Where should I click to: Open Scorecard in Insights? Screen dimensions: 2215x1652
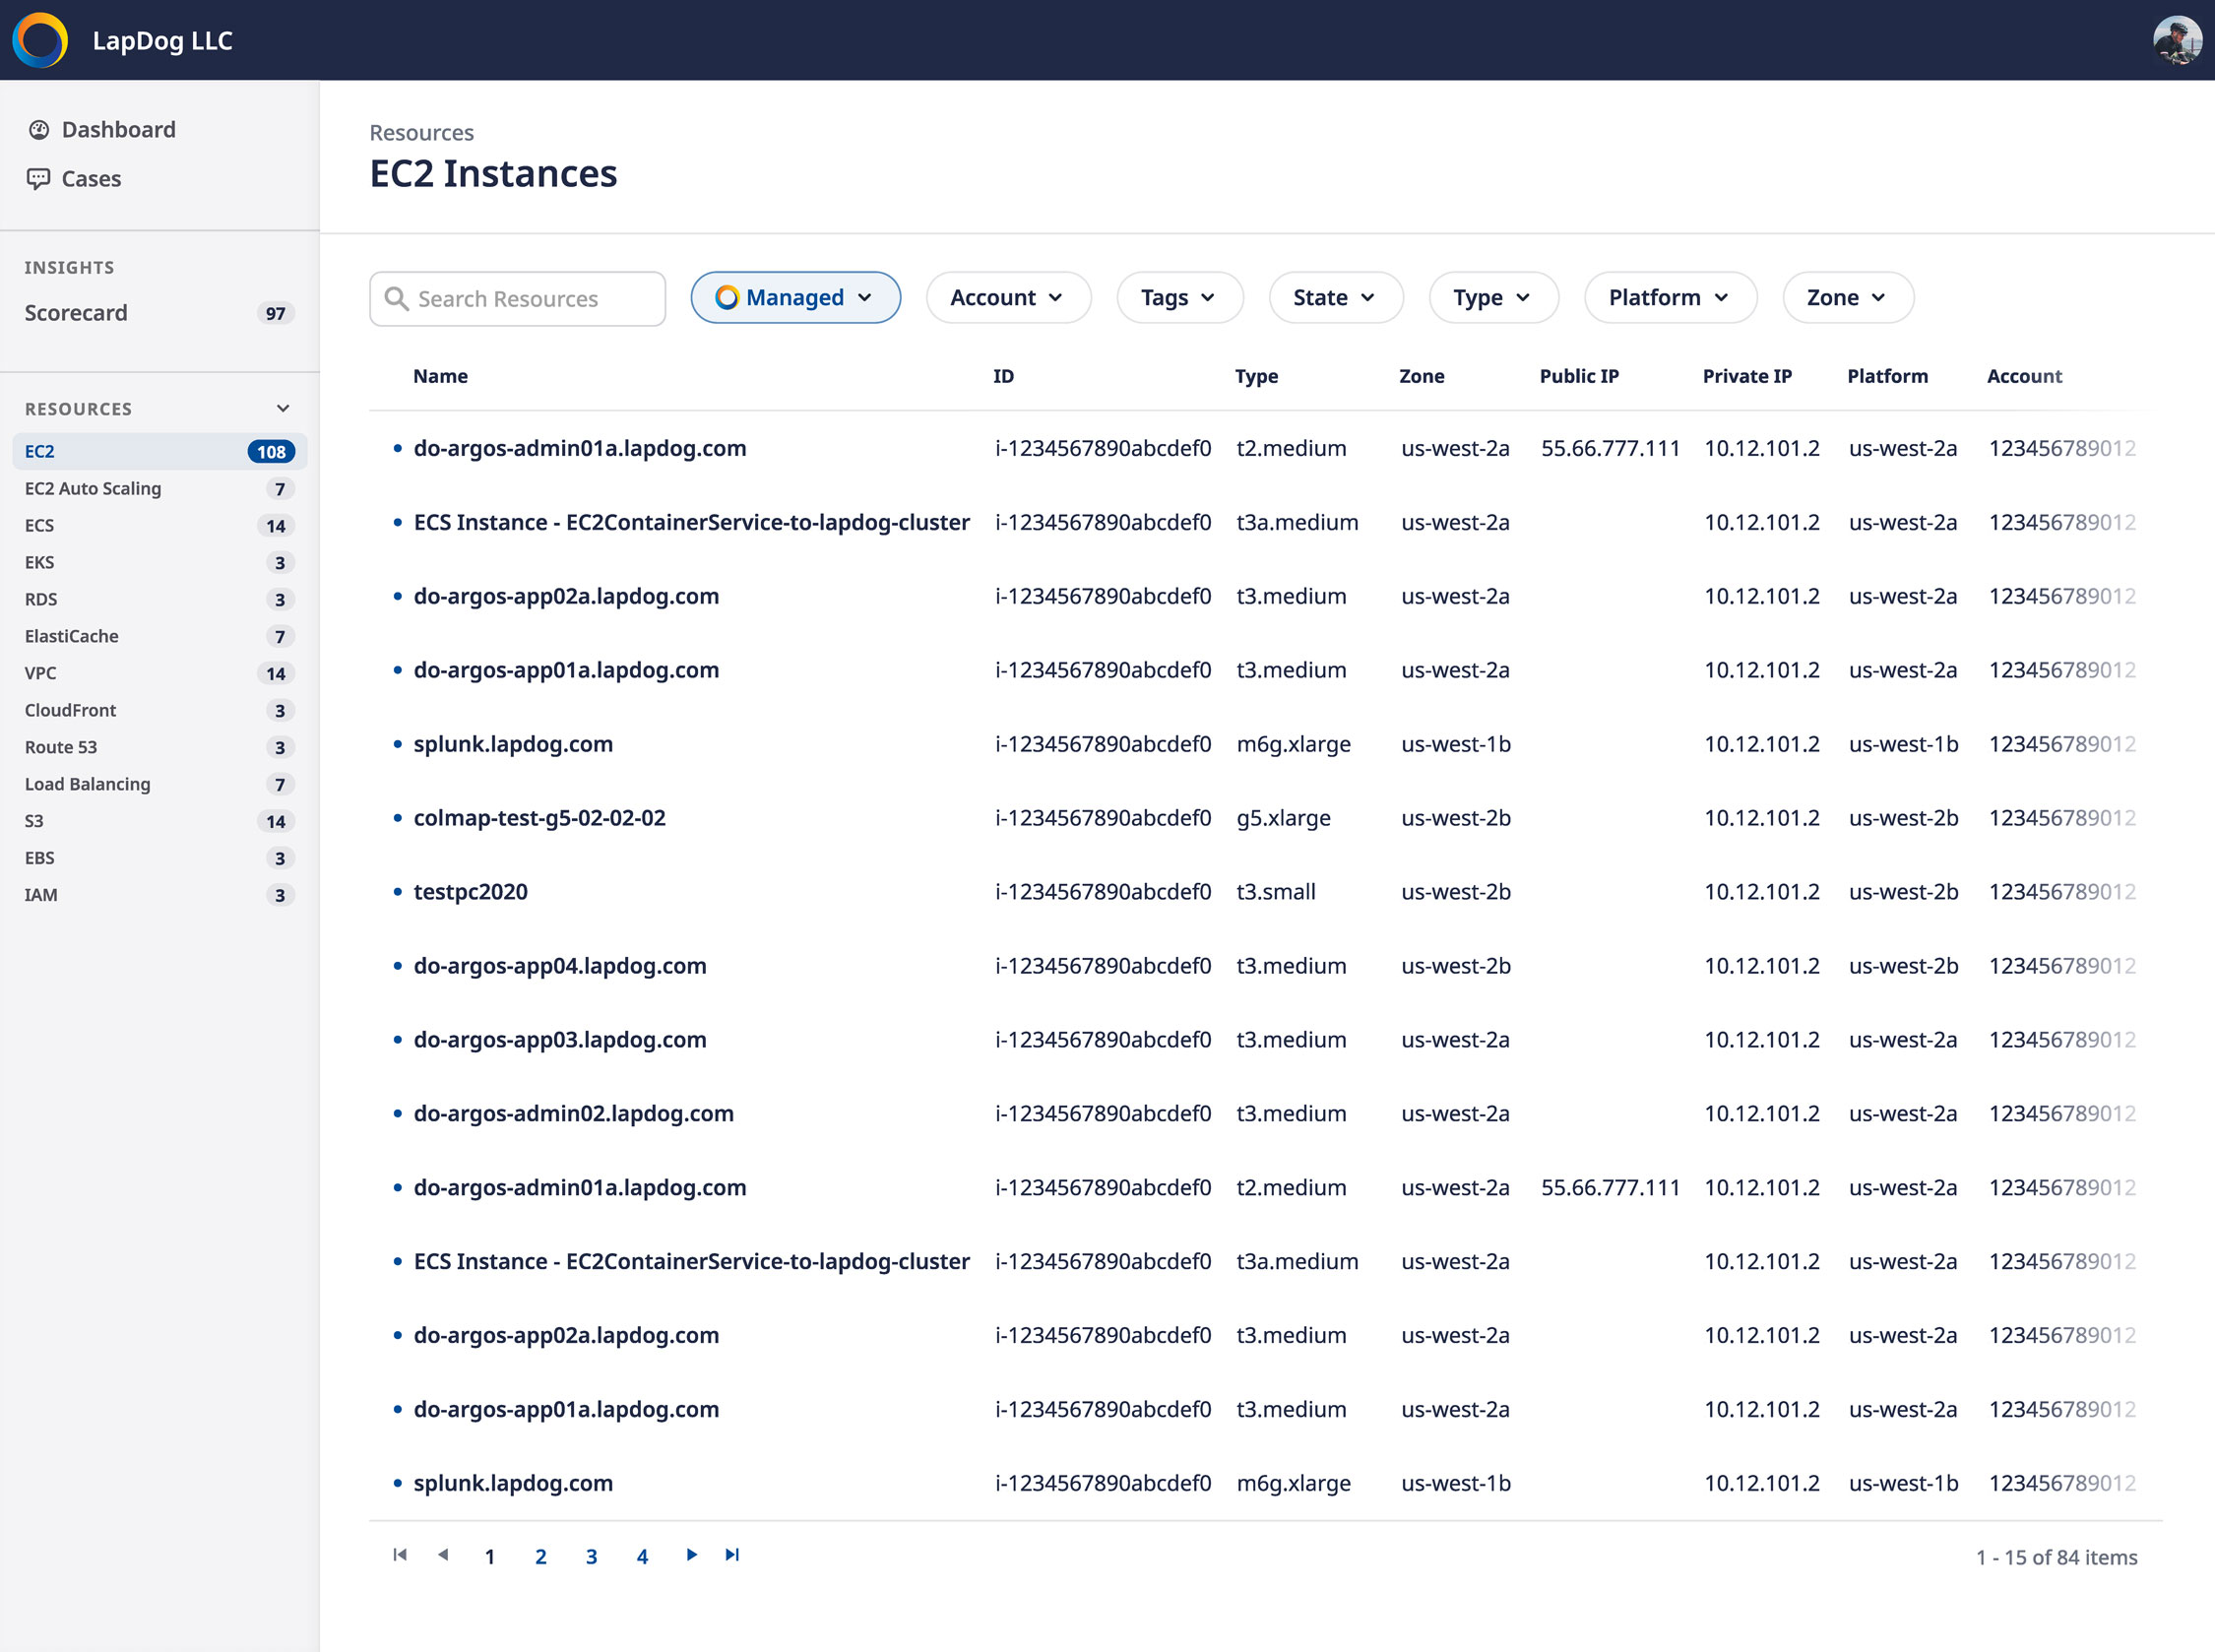point(76,313)
